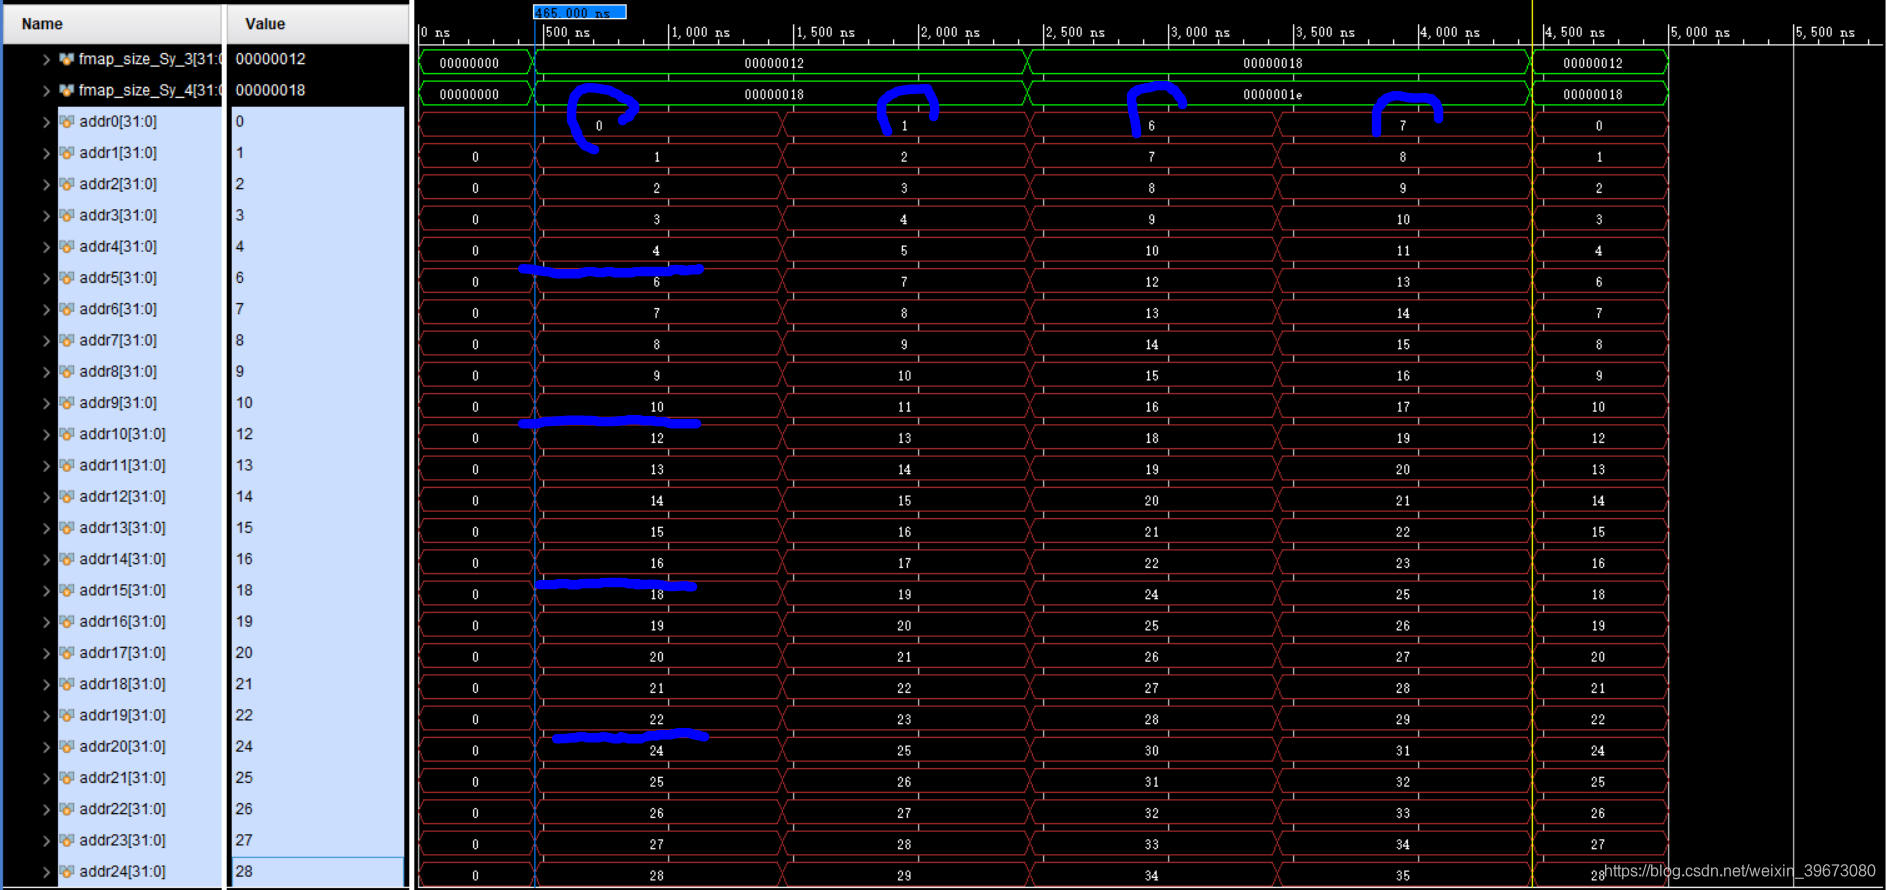Select the addr5[31:0] signal name

(x=118, y=278)
